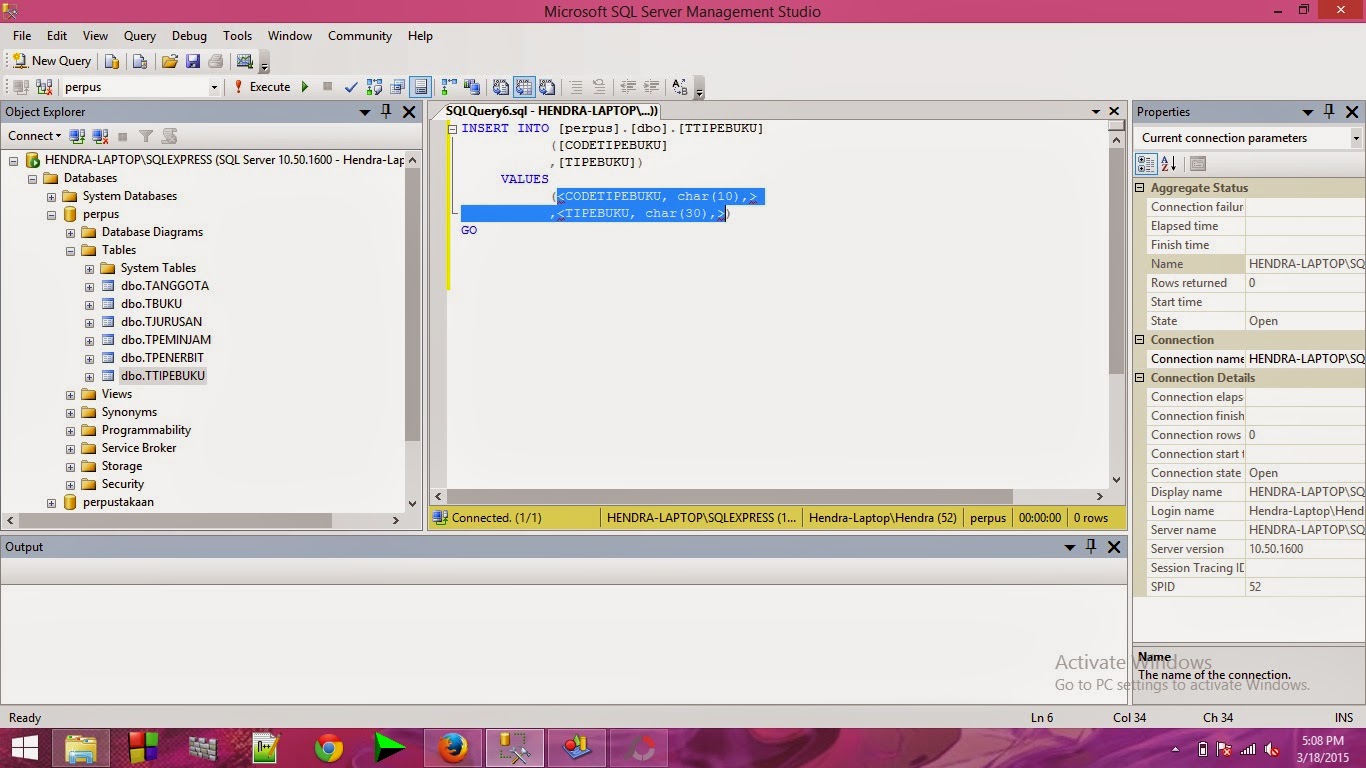Open the Debug menu
This screenshot has width=1366, height=768.
click(x=189, y=36)
